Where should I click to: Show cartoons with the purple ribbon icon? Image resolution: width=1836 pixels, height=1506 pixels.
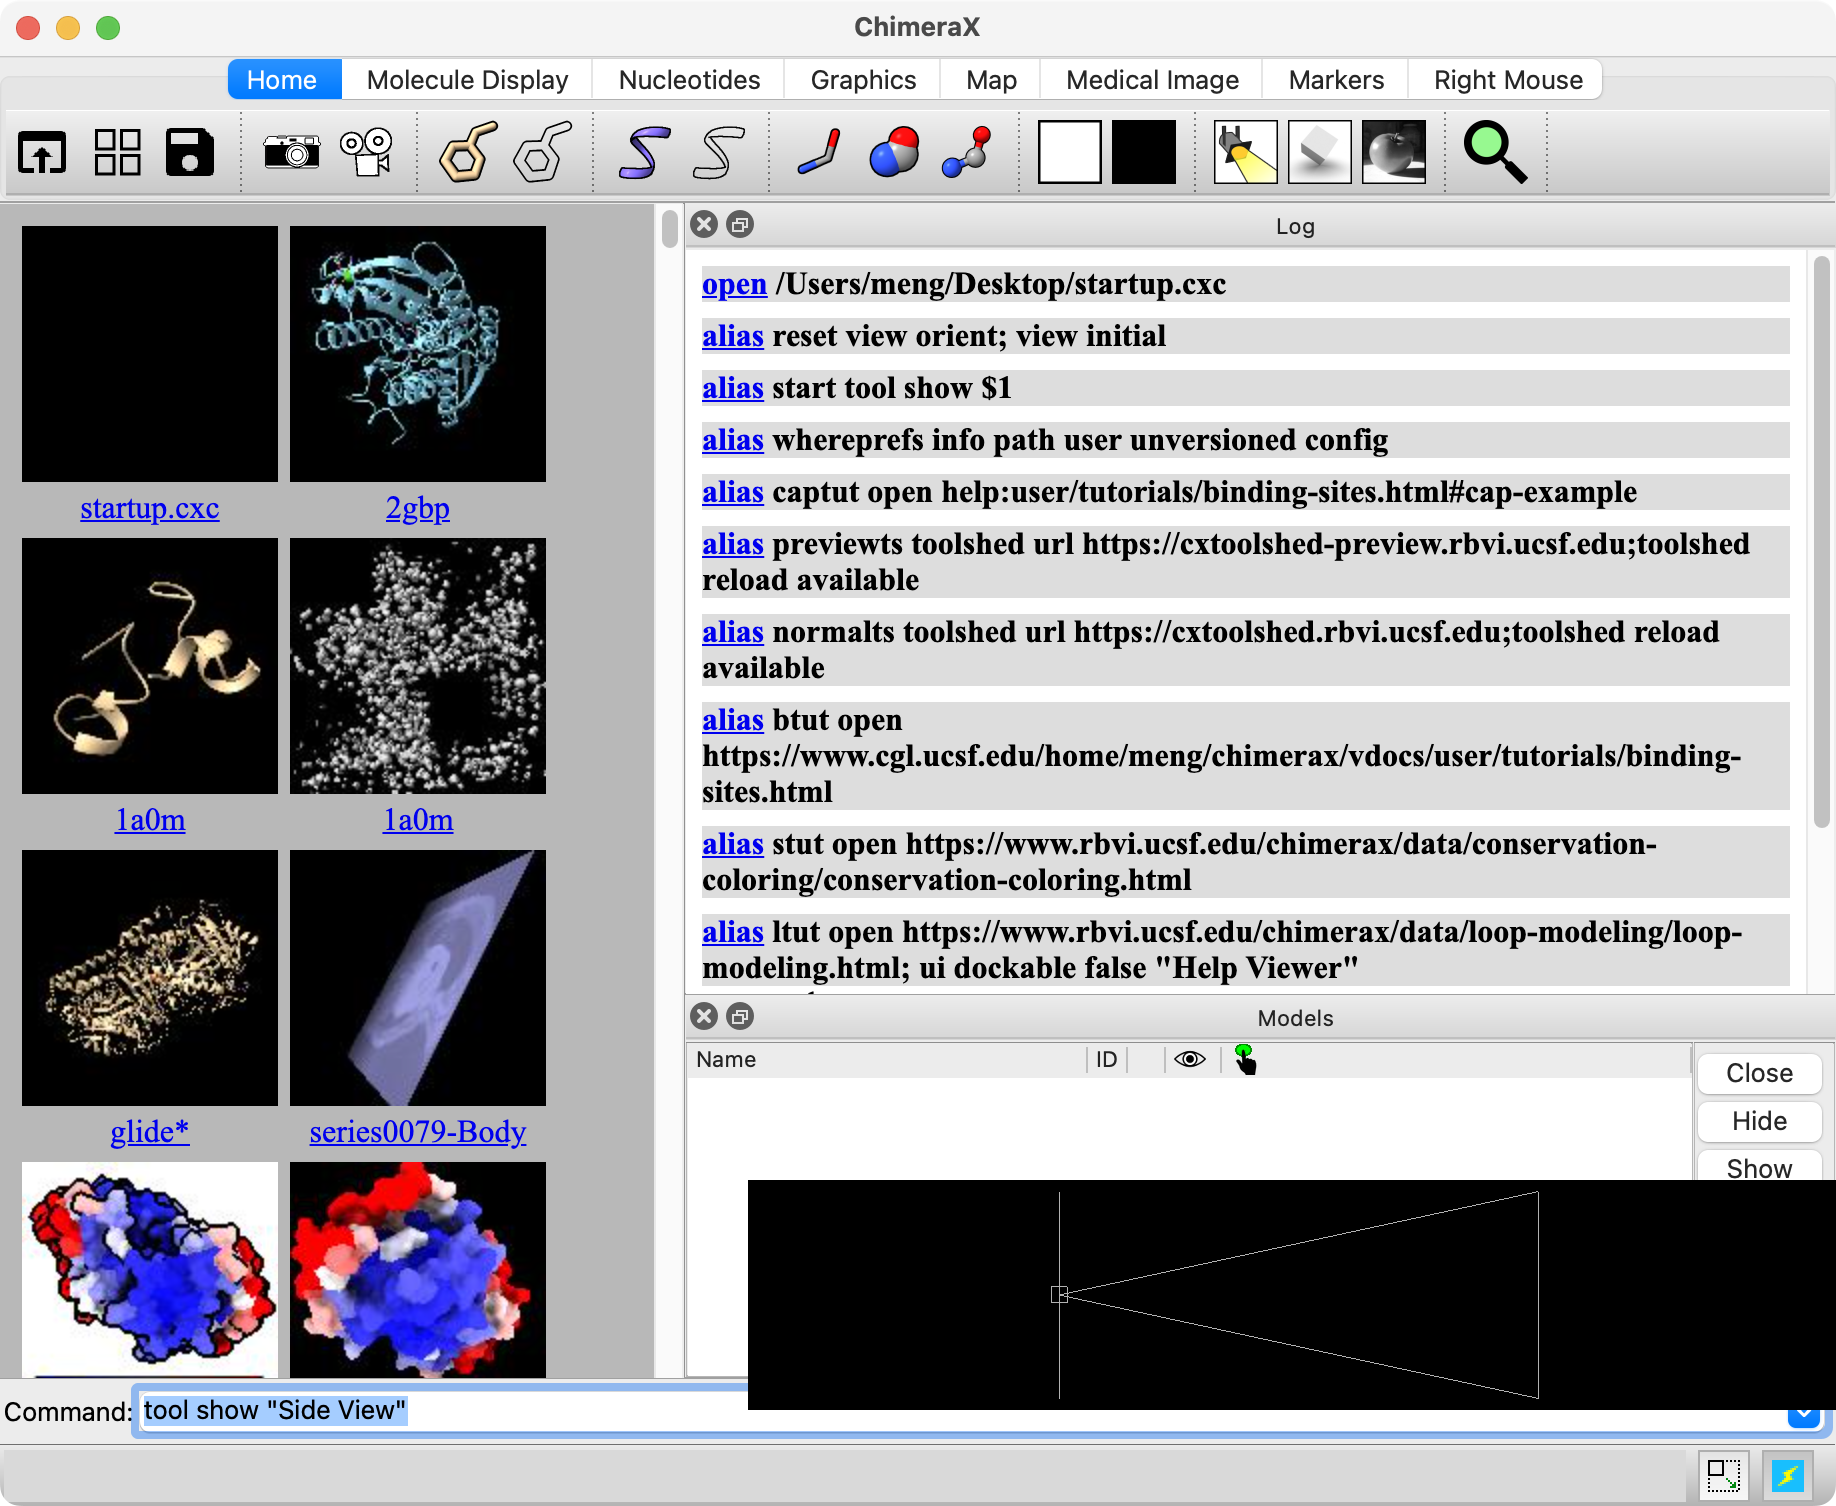click(644, 153)
